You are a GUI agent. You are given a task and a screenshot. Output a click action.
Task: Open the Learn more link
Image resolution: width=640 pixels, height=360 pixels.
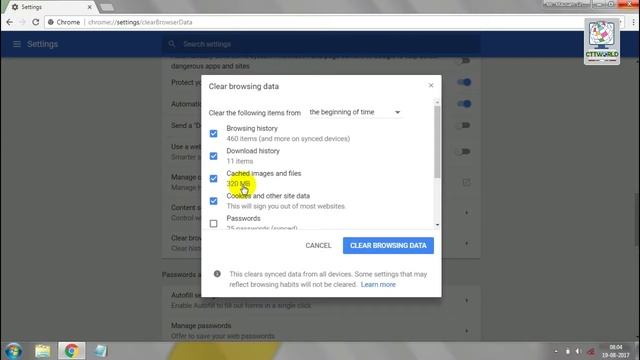tap(378, 284)
